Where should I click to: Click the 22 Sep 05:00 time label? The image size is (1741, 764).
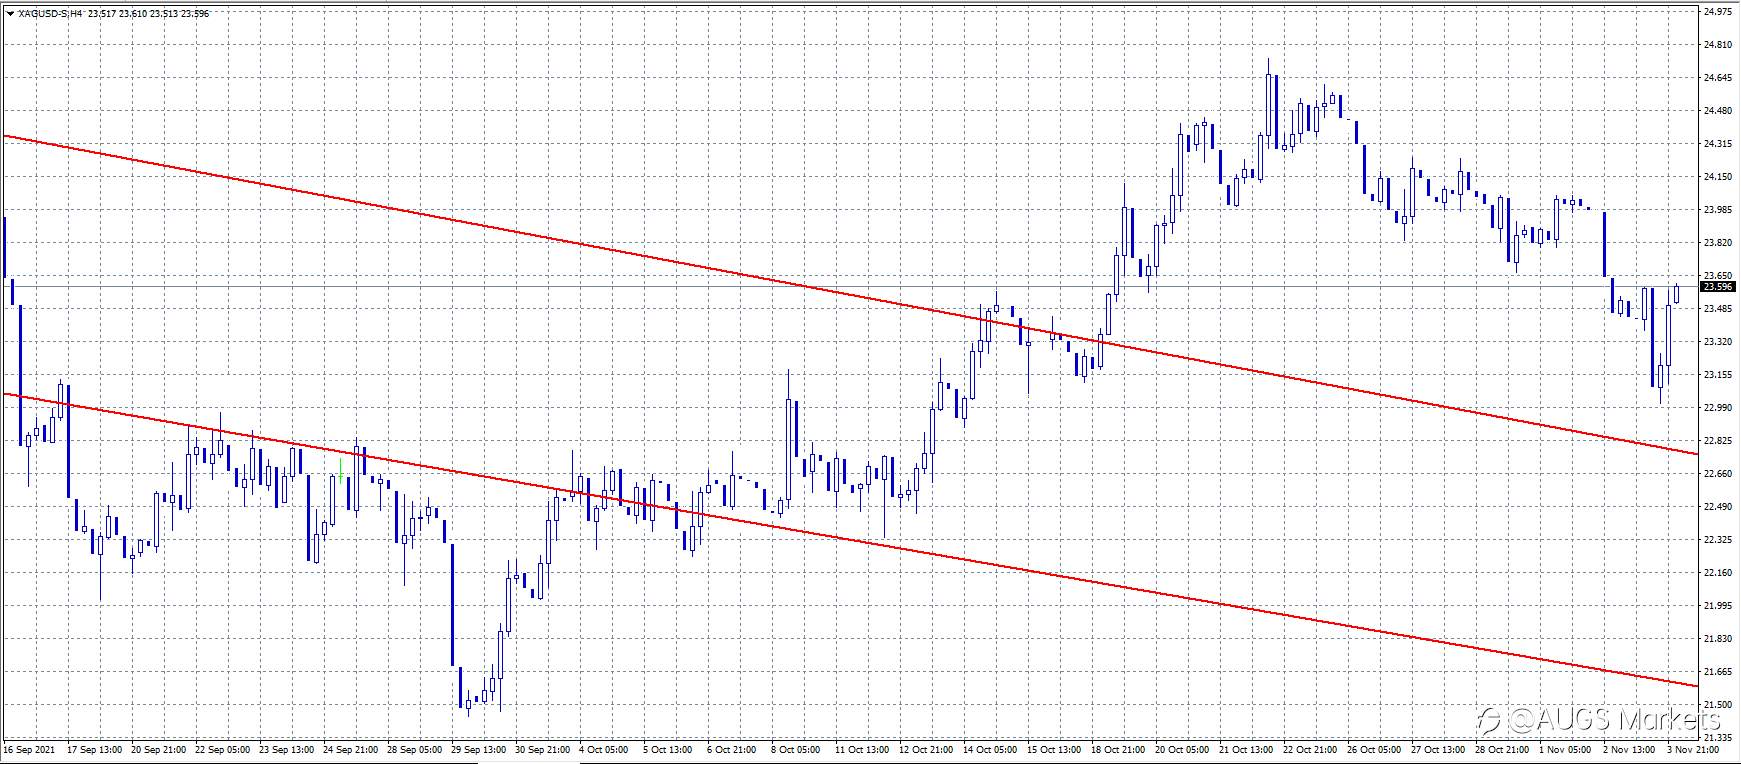pos(223,749)
